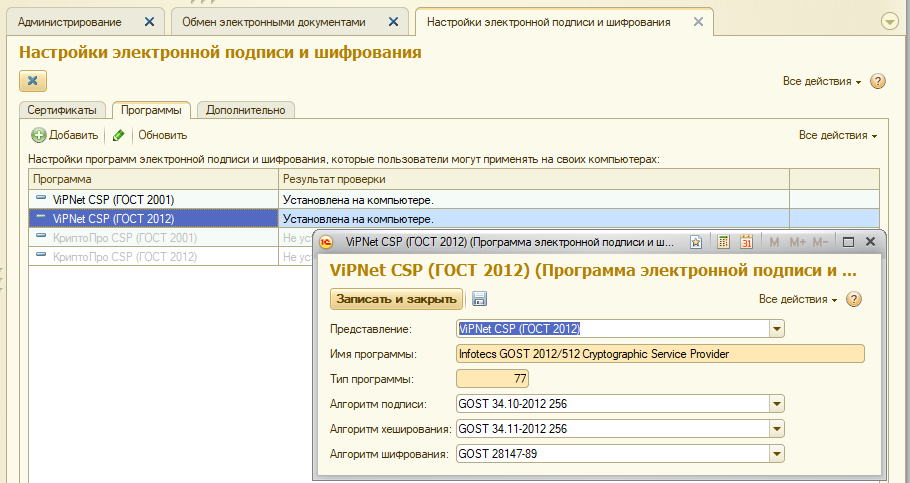This screenshot has width=910, height=483.
Task: Click M+ memory button in title bar
Action: point(797,242)
